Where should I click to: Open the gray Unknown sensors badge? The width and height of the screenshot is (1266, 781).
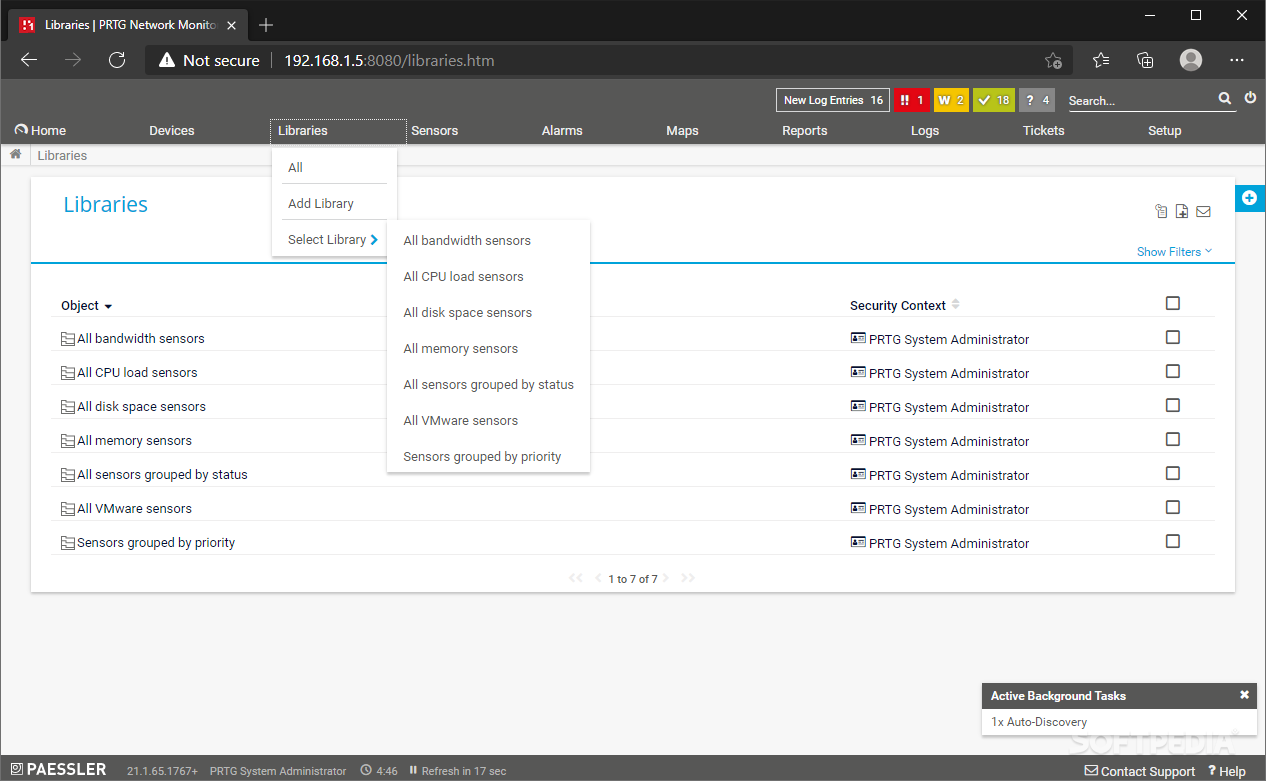tap(1037, 100)
